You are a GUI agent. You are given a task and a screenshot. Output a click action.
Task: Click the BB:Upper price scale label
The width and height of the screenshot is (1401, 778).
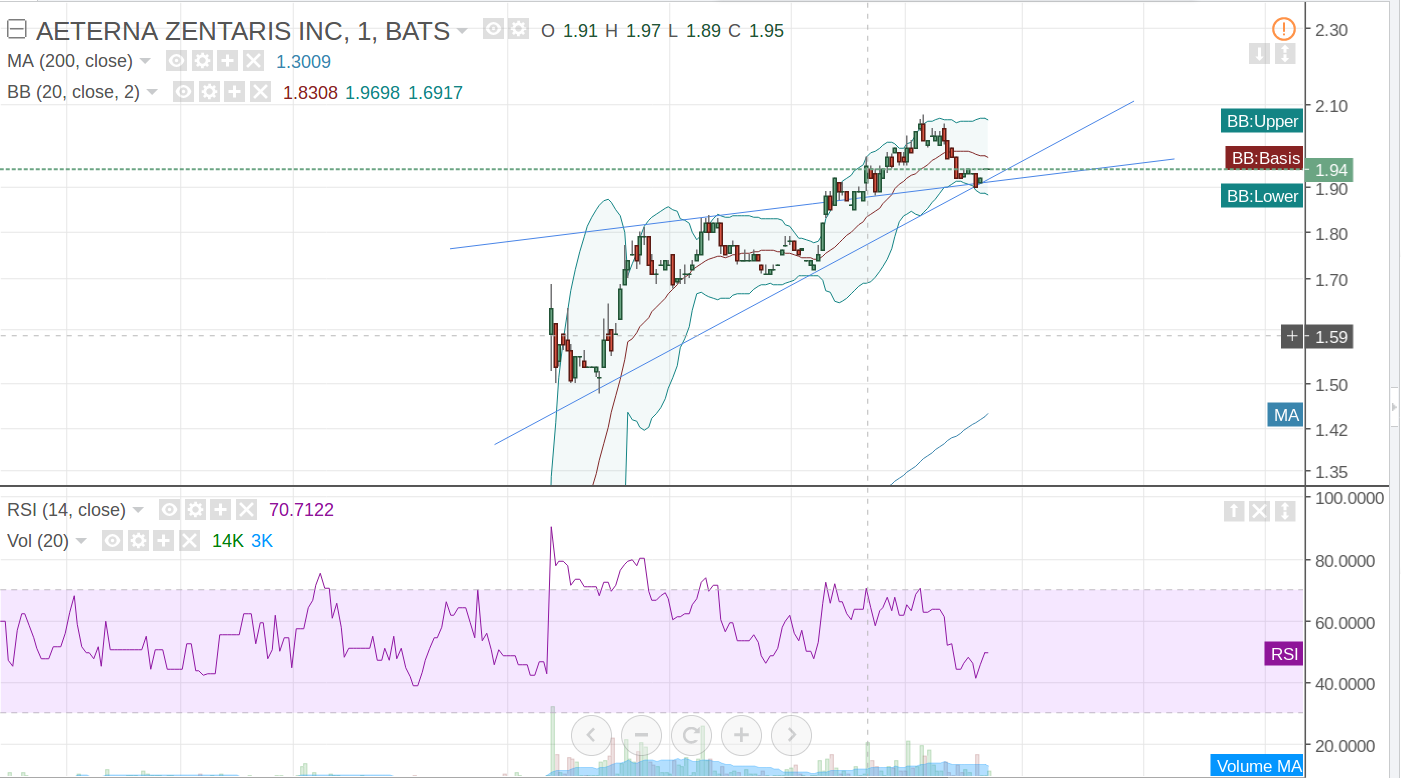coord(1262,121)
